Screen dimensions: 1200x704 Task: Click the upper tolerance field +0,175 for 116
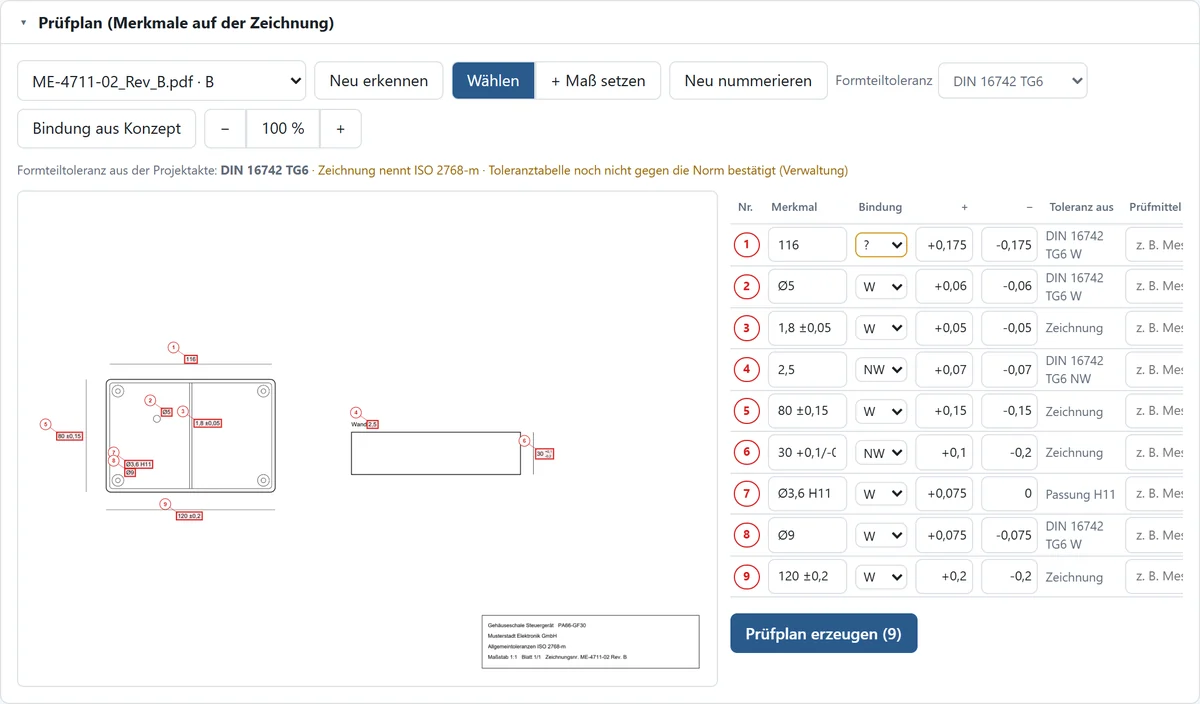(x=944, y=245)
